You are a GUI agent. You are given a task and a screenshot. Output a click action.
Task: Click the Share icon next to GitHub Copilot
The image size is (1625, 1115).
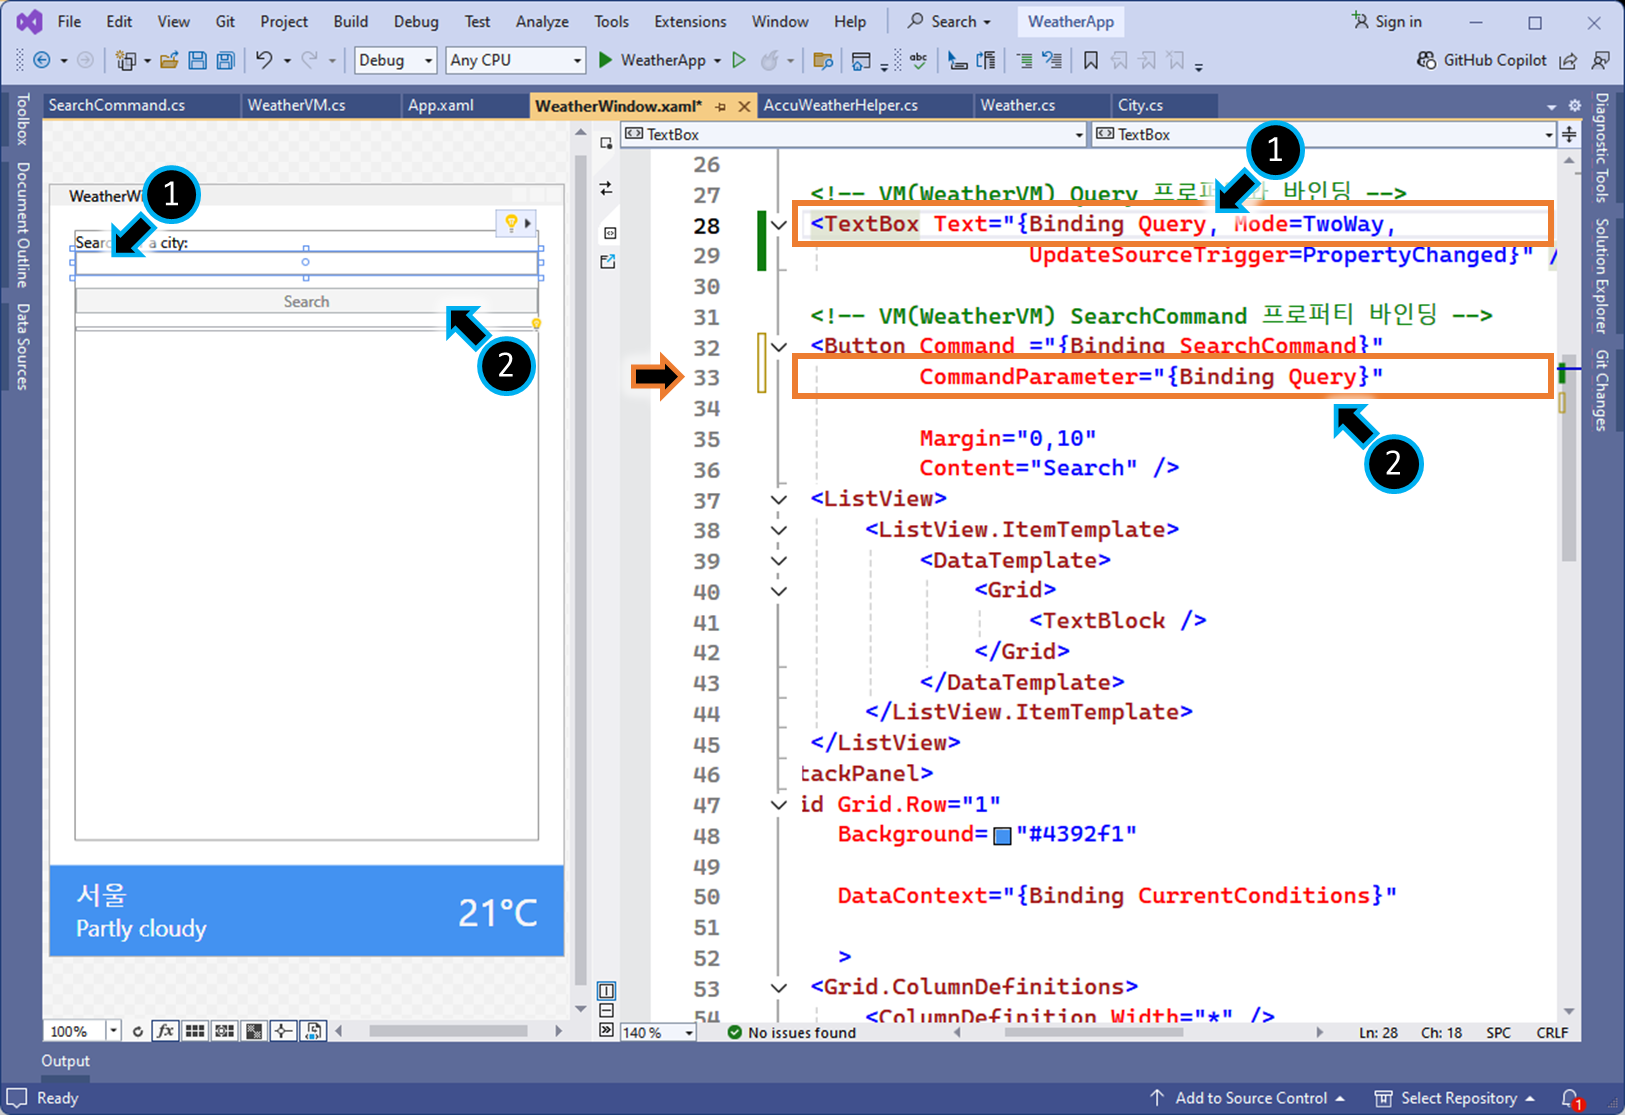pos(1568,60)
